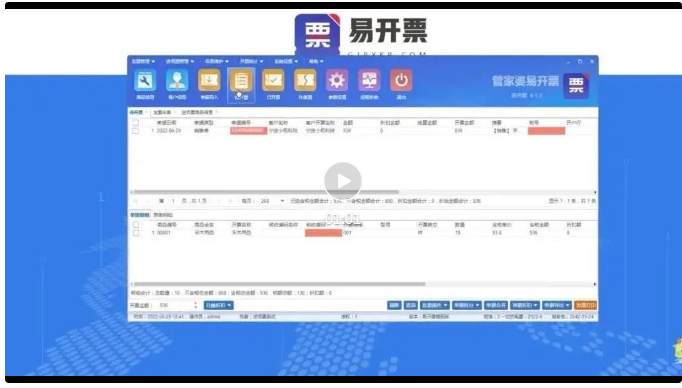
Task: Check the product 00001 row checkbox
Action: coord(136,233)
